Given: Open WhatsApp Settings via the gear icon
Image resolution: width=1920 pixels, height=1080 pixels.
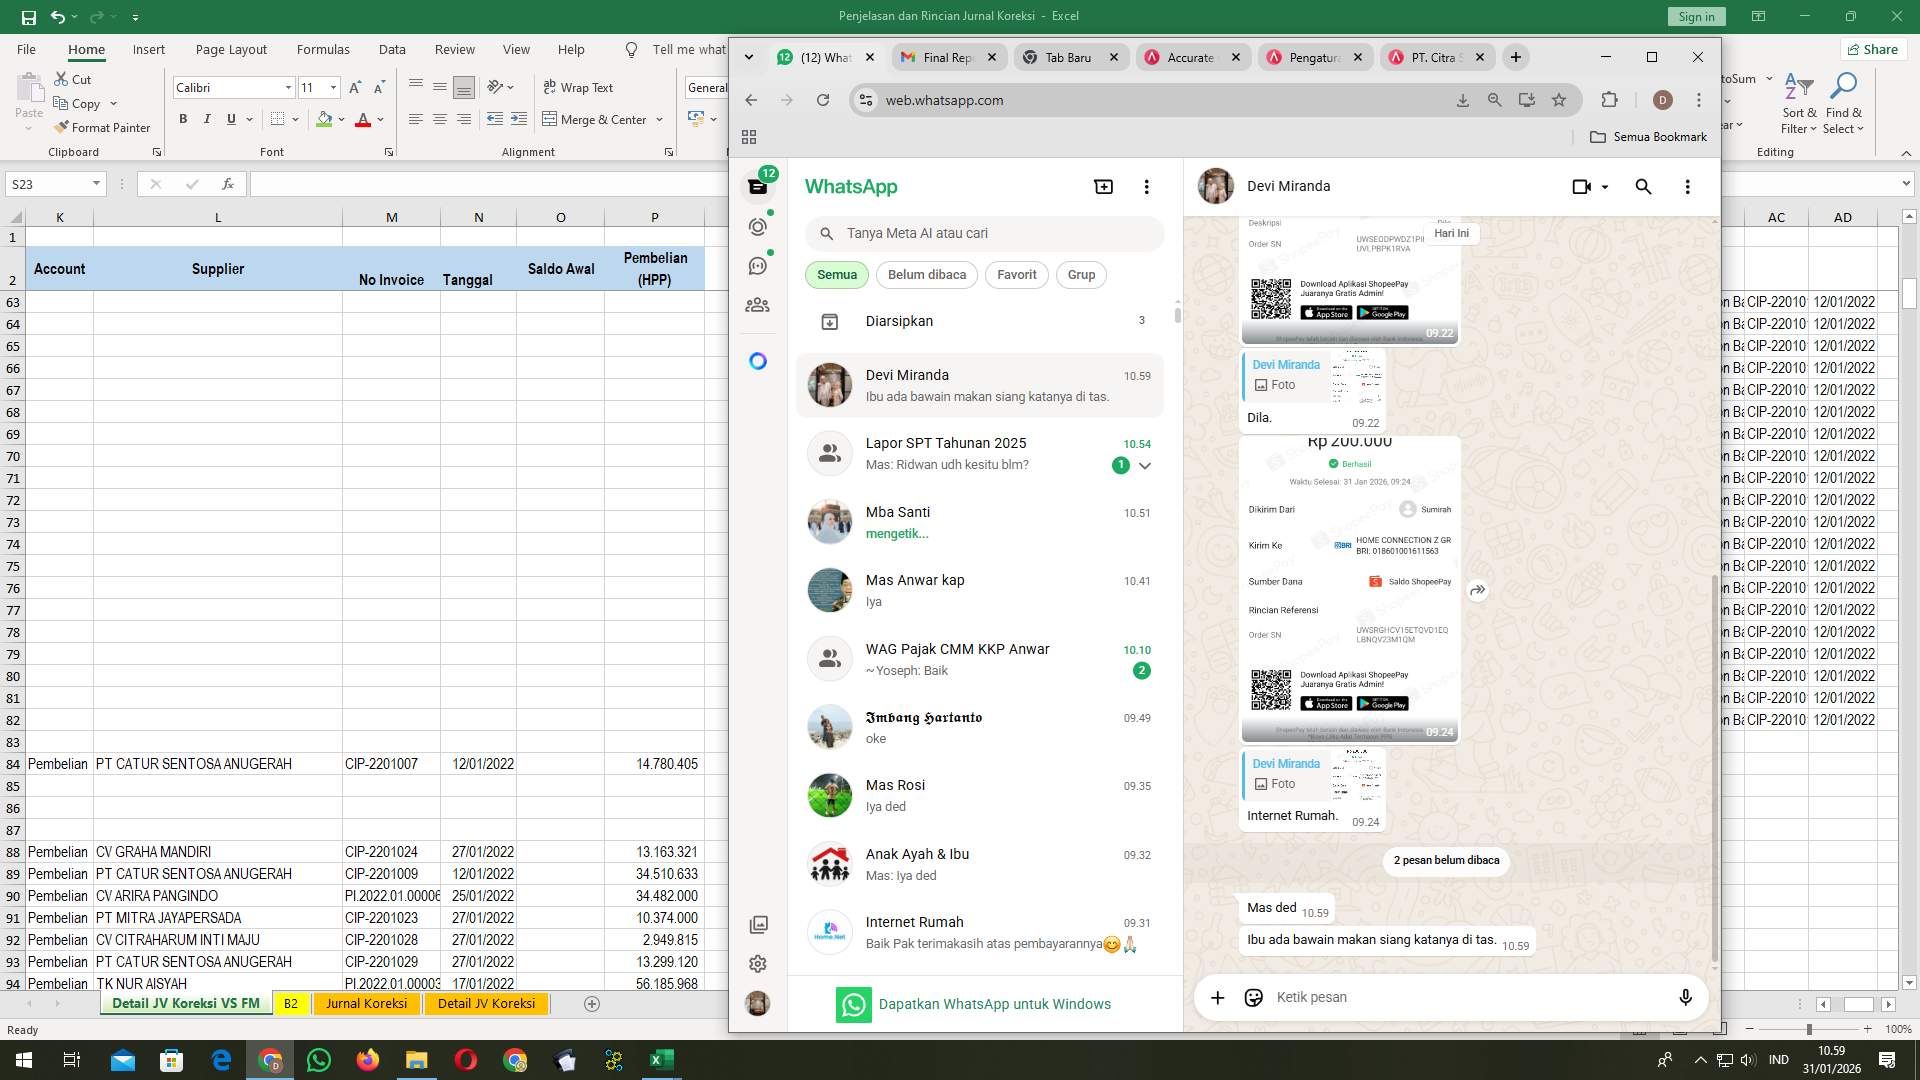Looking at the screenshot, I should click(757, 963).
